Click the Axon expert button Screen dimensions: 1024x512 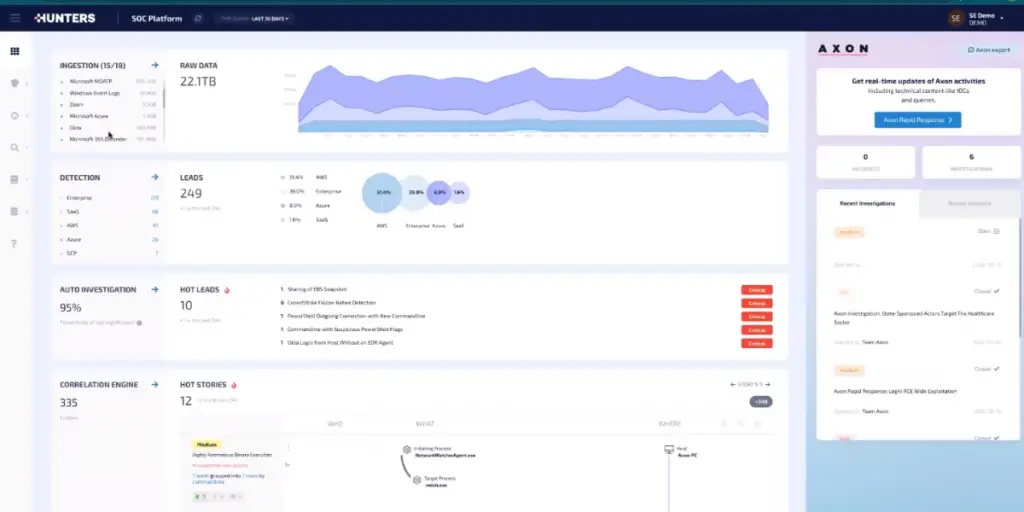(989, 50)
